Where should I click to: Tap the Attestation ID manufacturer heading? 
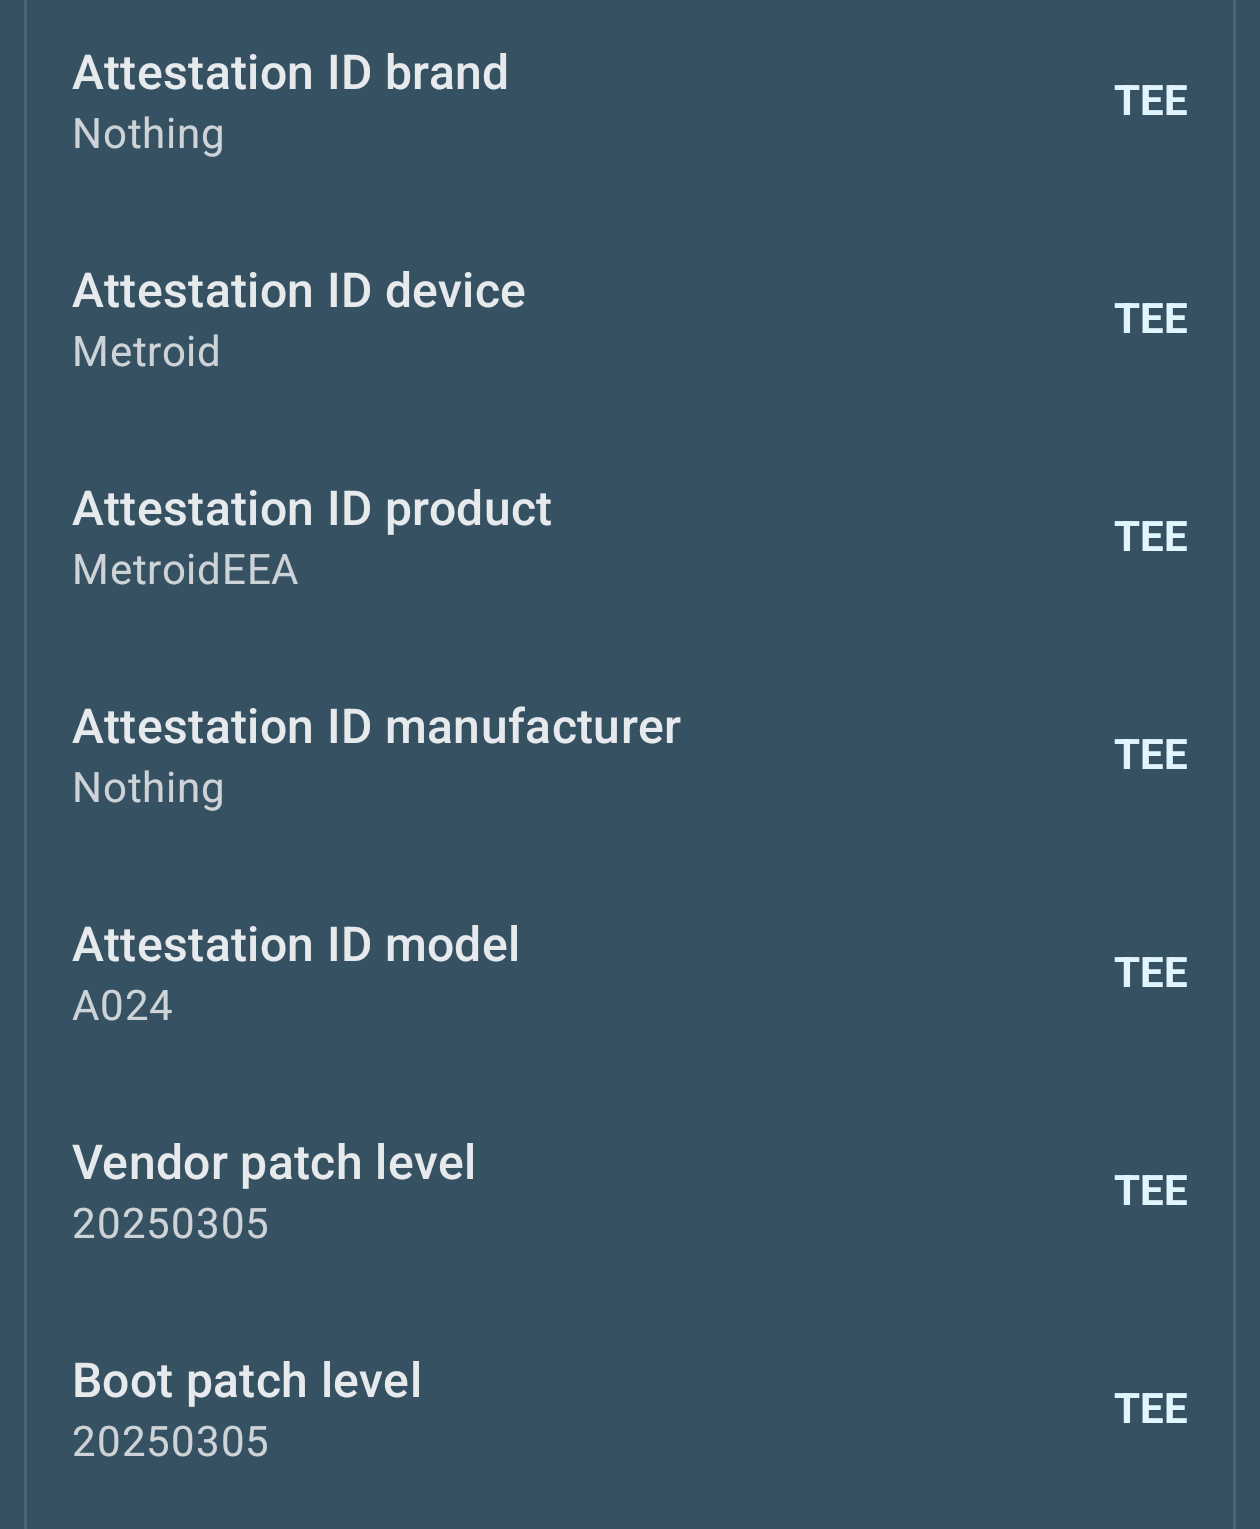[376, 727]
